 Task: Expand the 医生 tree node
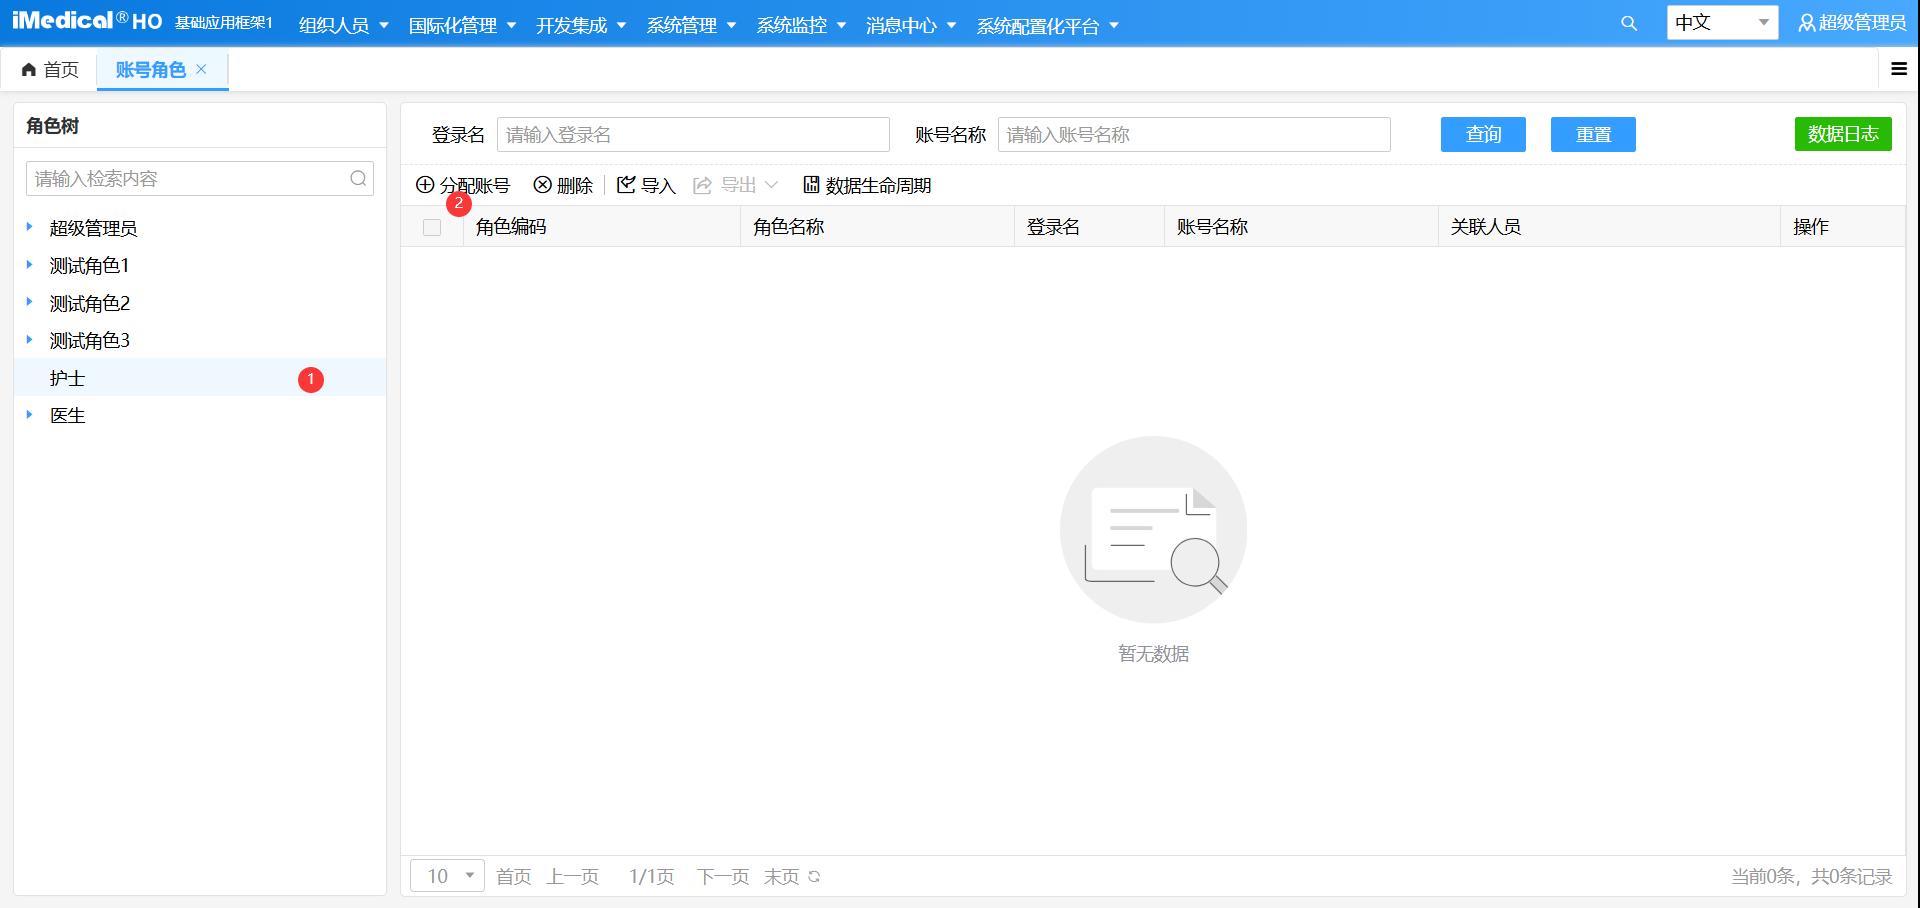[x=30, y=415]
